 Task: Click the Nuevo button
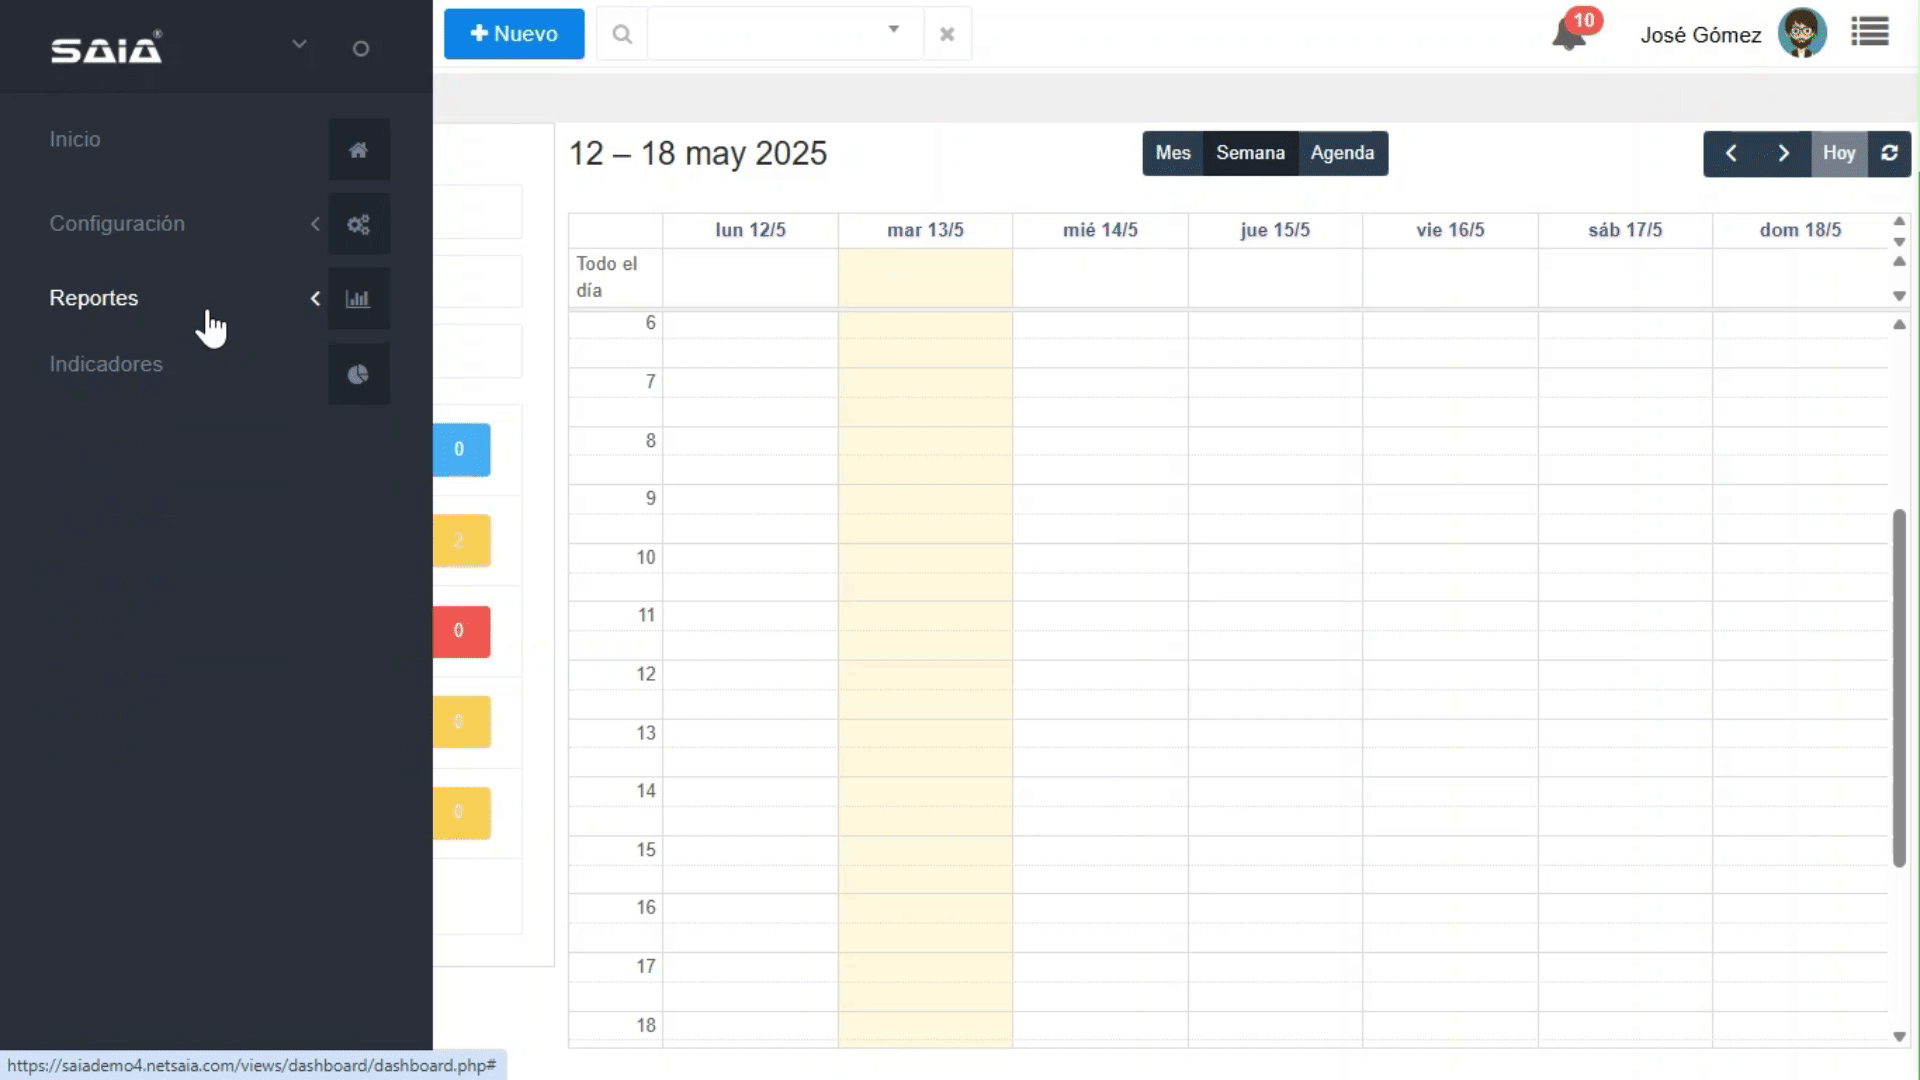pyautogui.click(x=514, y=34)
